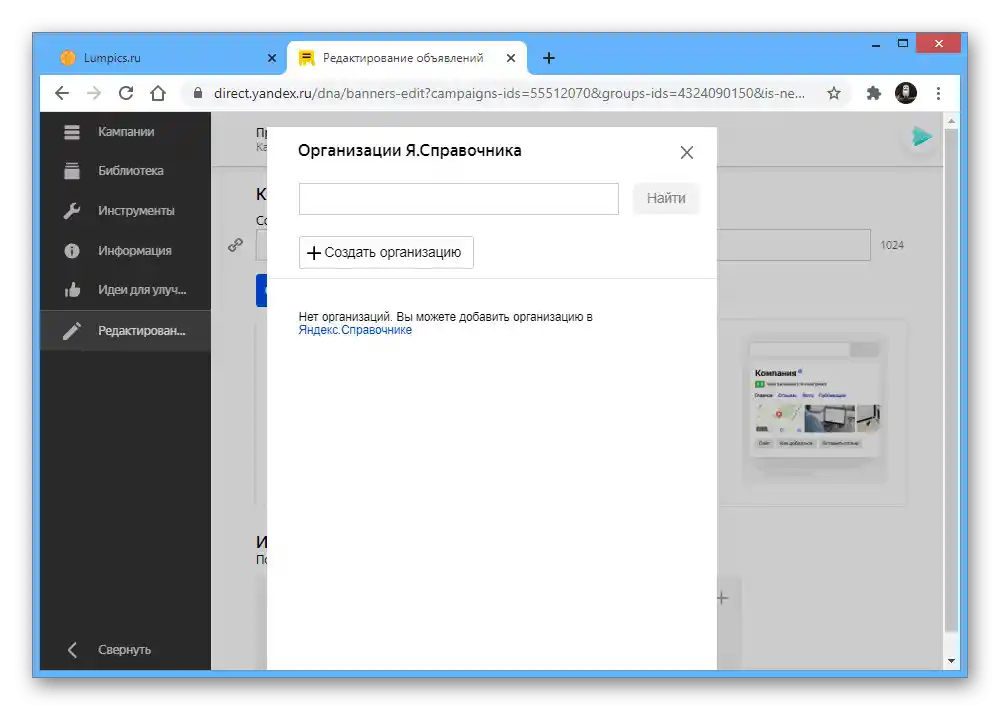Open the Chrome three-dot menu
Image resolution: width=1000 pixels, height=710 pixels.
pos(938,93)
